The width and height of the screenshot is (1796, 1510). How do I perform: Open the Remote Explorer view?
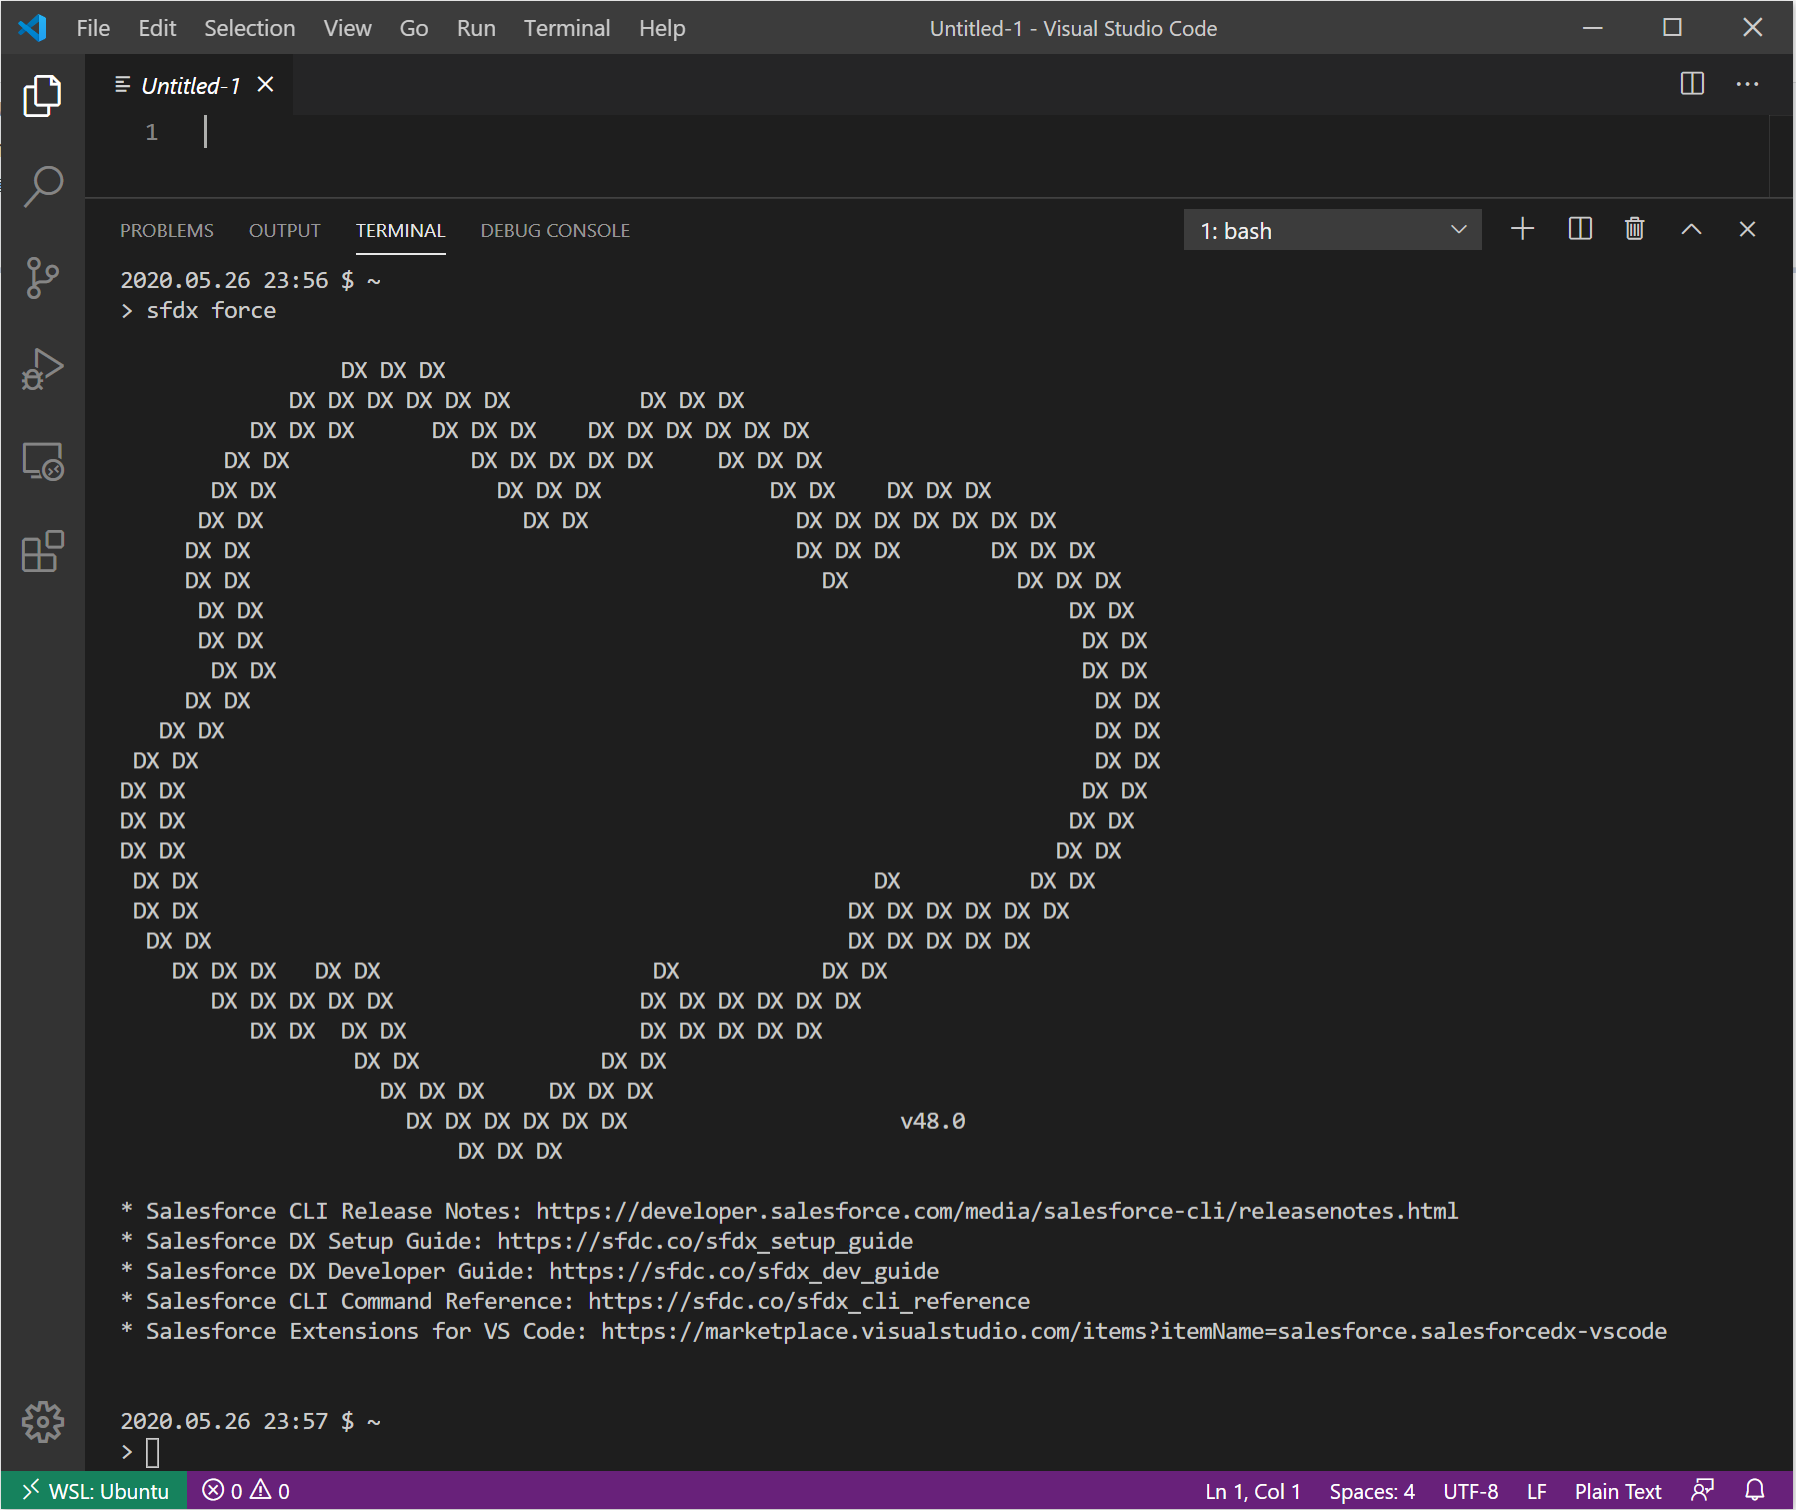42,461
